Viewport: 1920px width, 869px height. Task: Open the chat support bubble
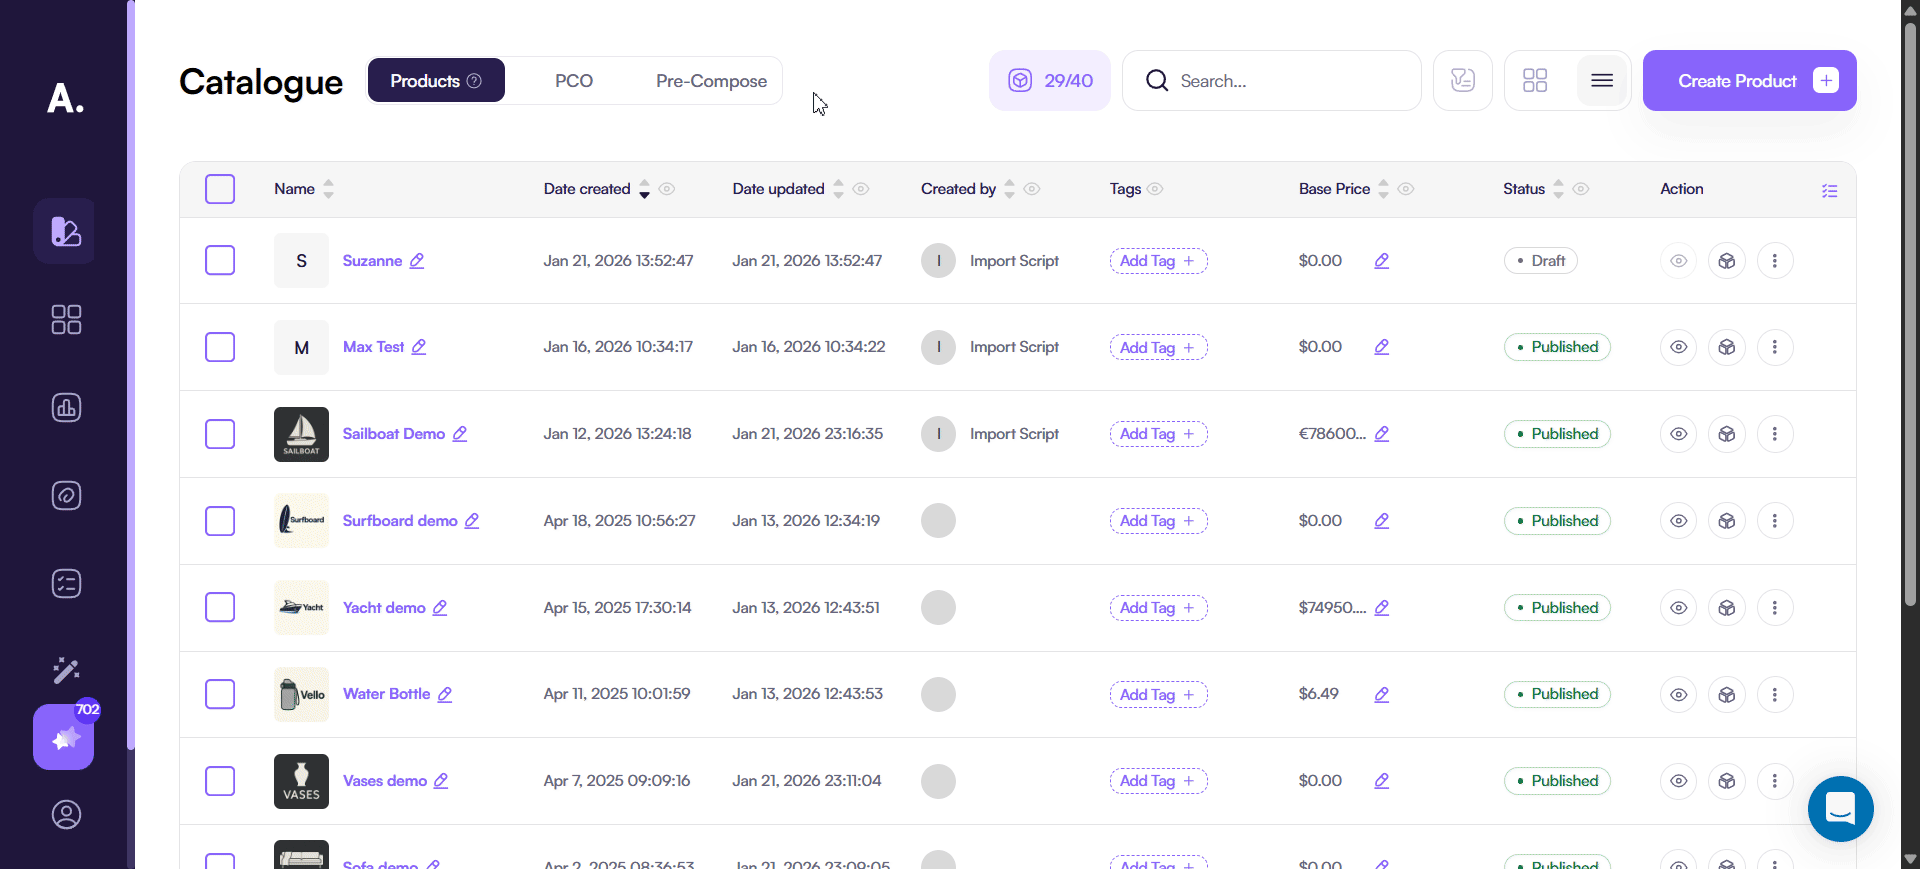1840,809
